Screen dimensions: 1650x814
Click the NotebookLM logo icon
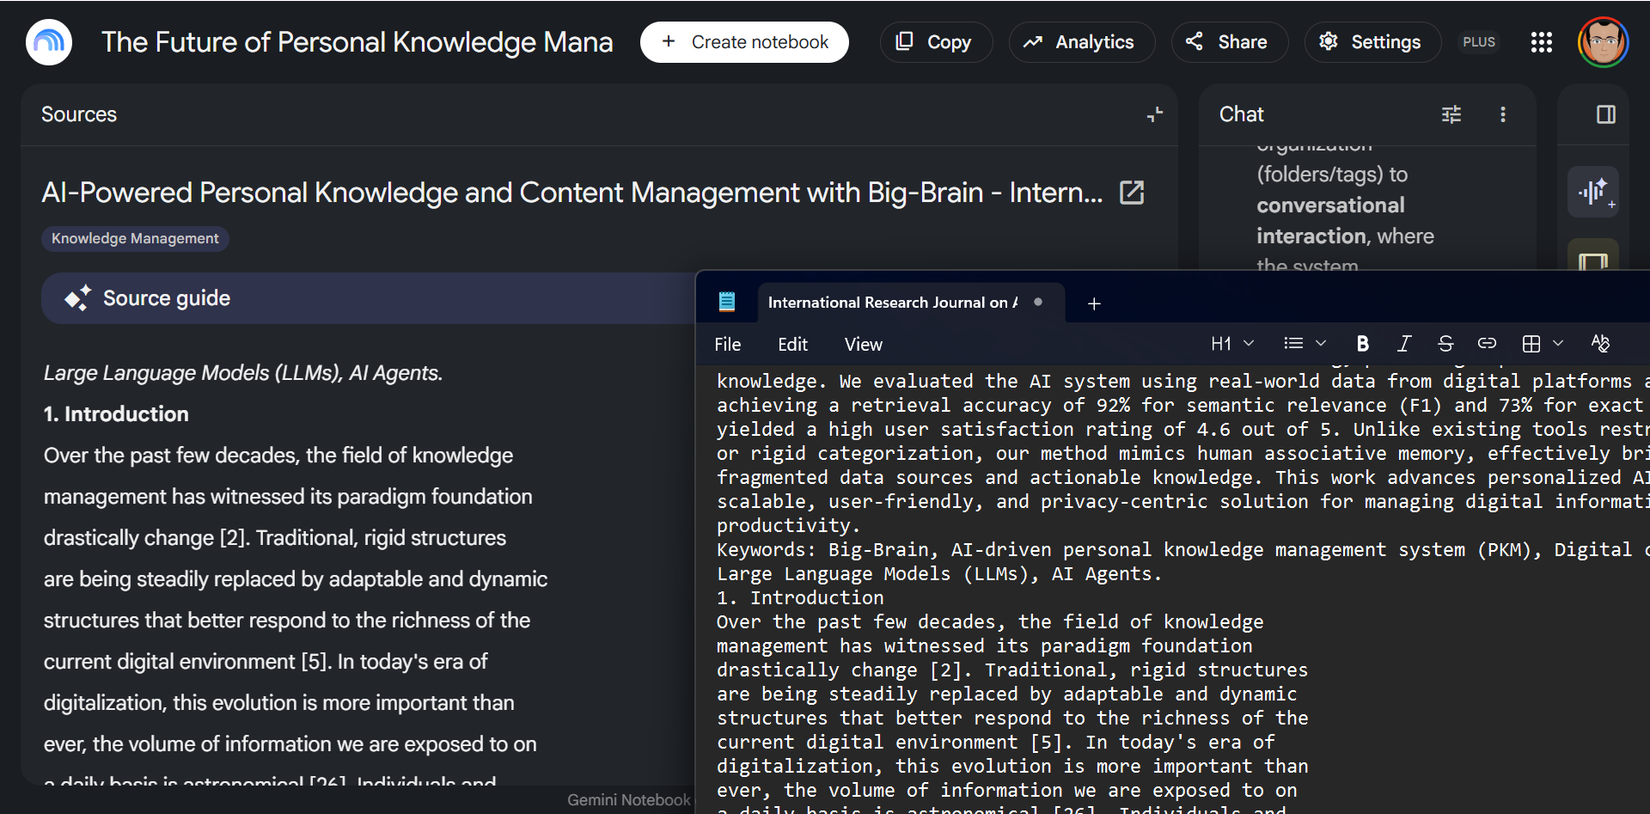point(49,42)
